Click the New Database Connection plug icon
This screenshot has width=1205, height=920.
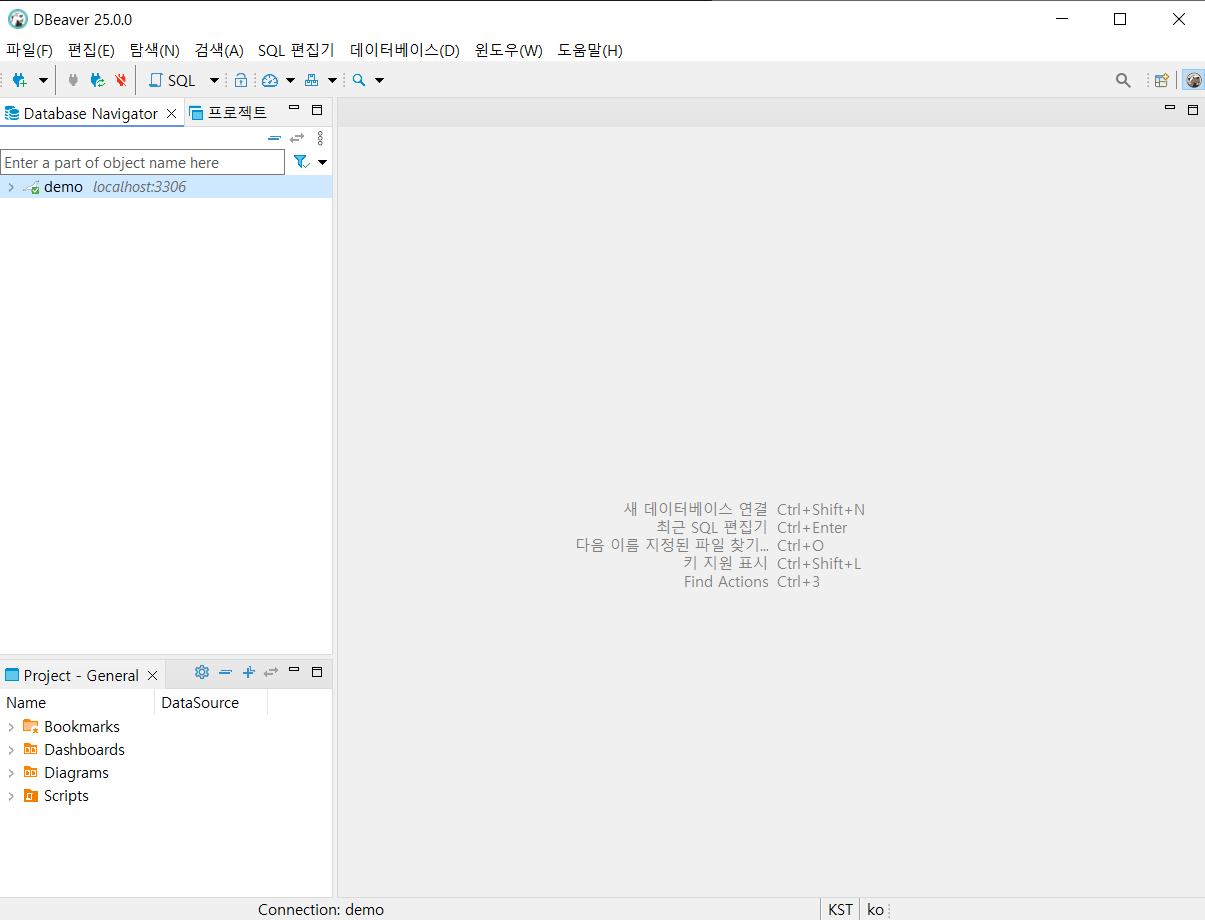point(19,80)
